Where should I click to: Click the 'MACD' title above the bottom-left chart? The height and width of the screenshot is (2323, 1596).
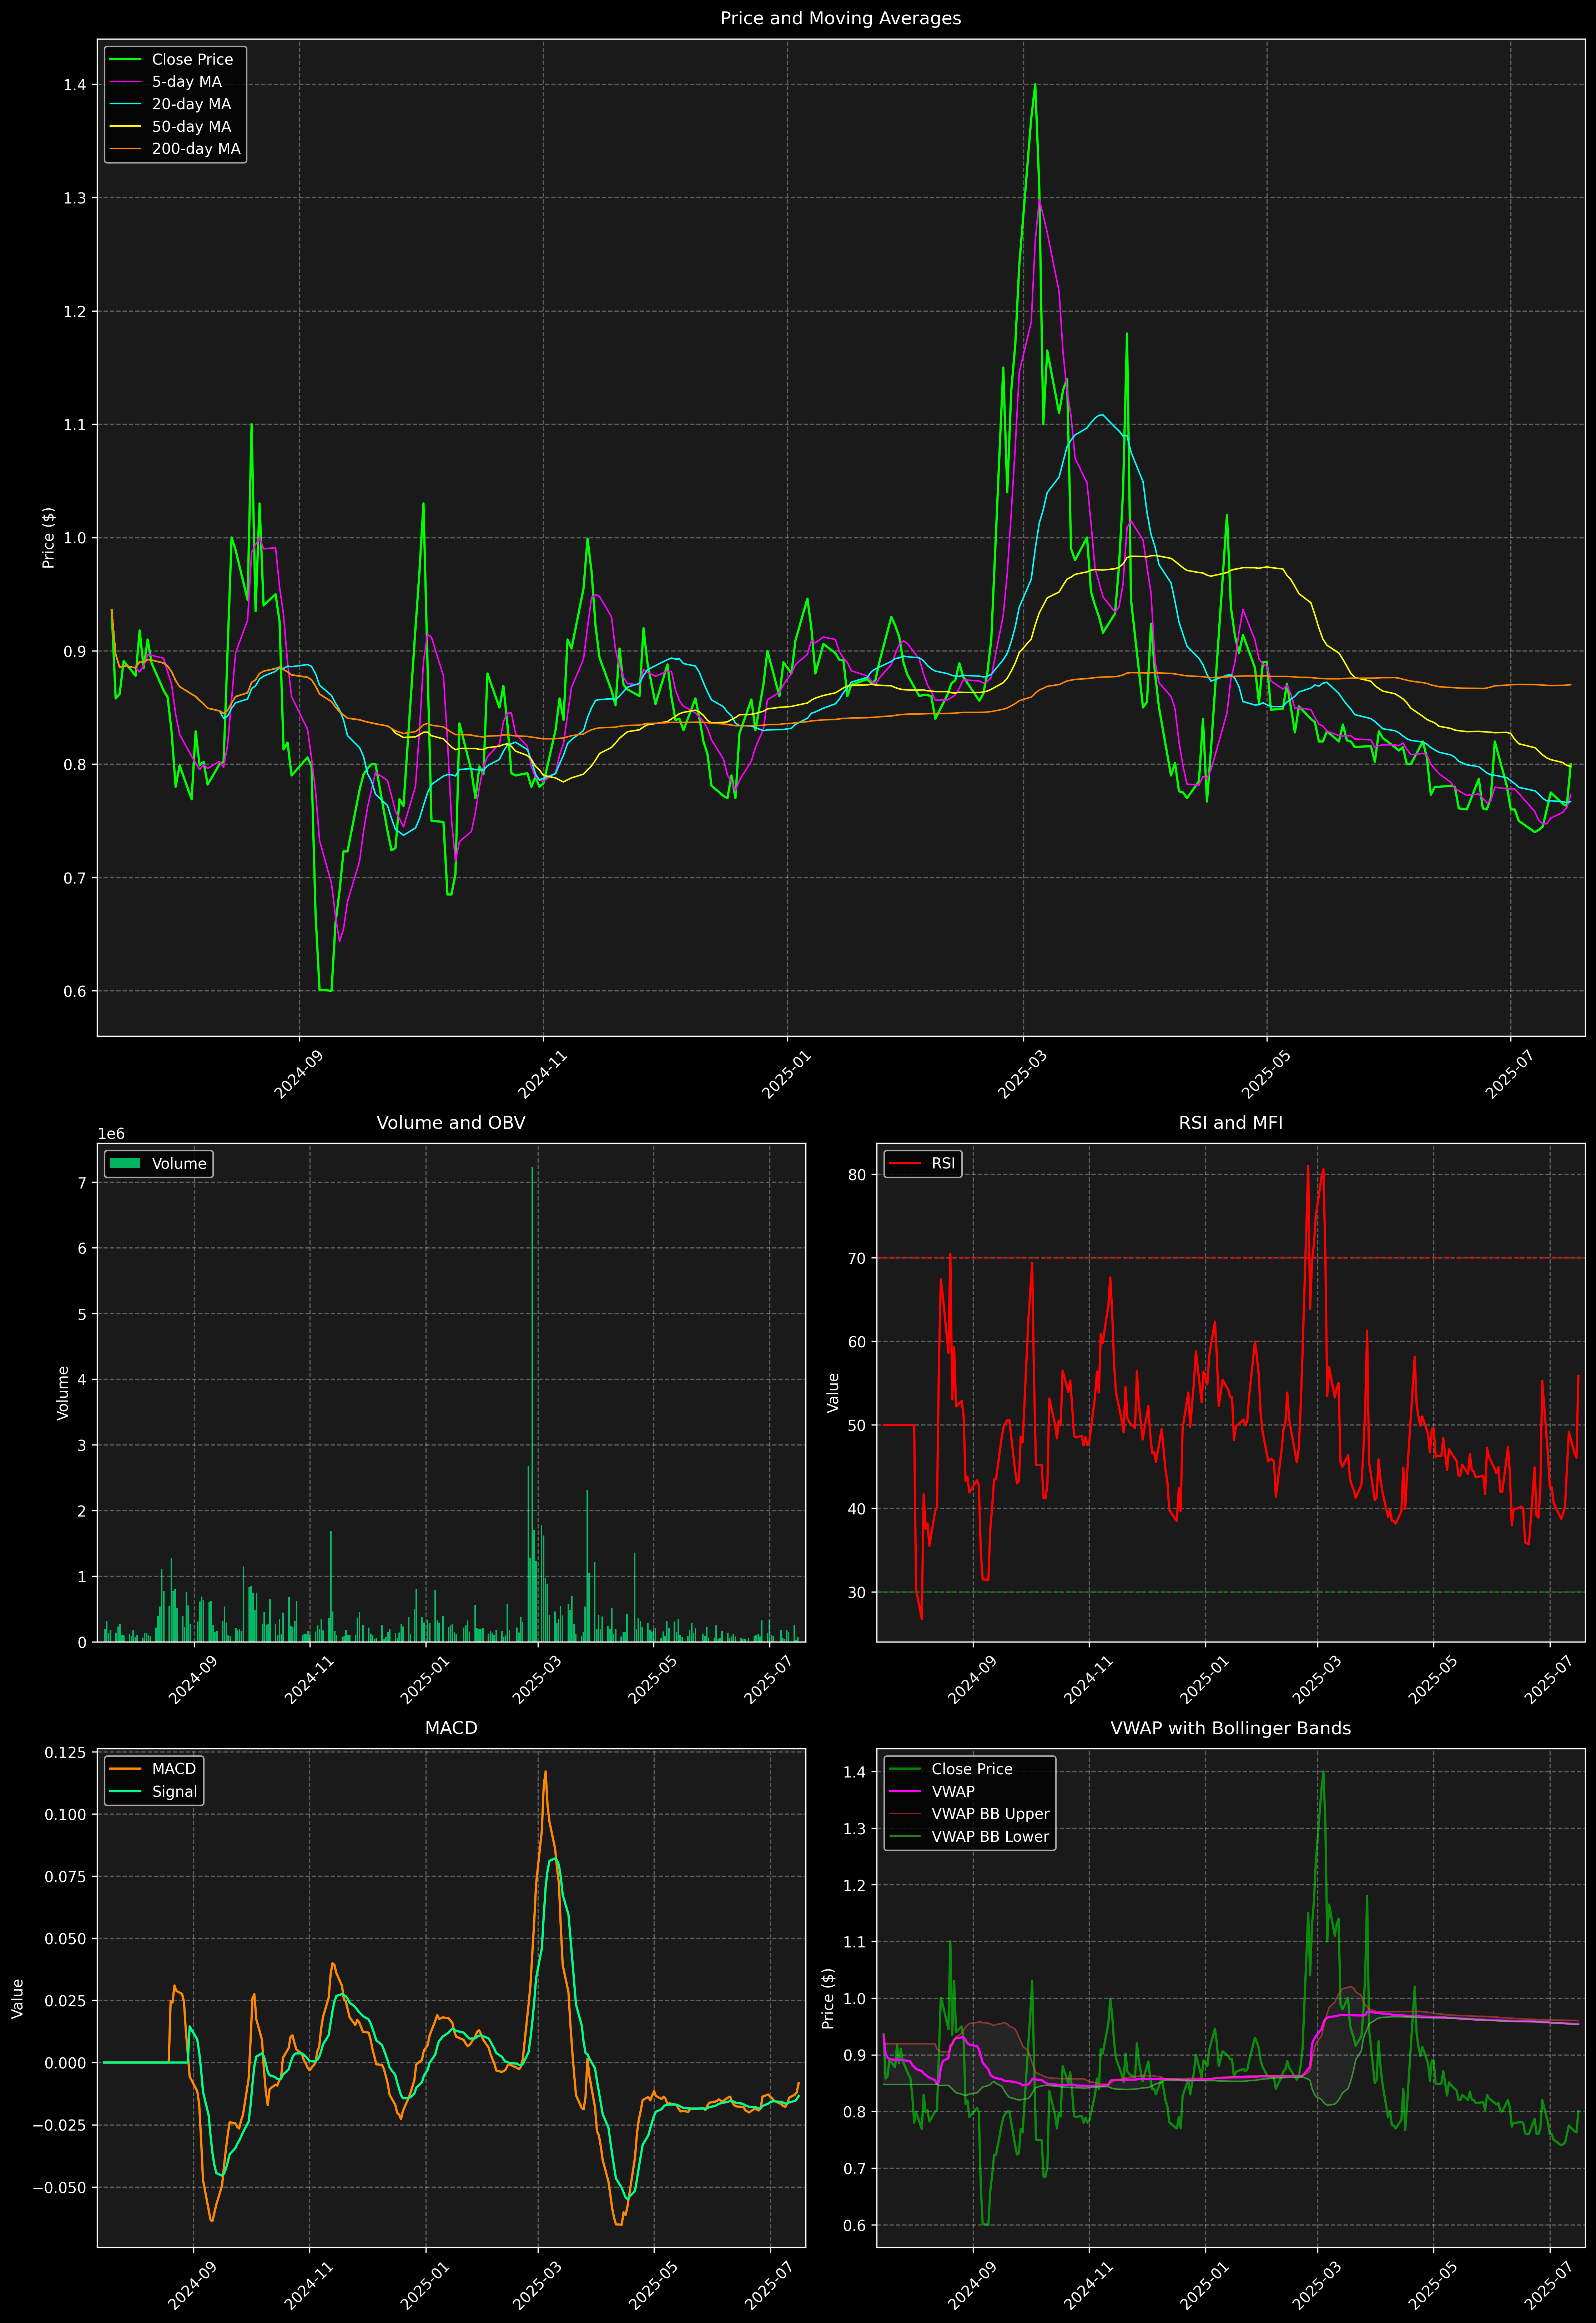pyautogui.click(x=451, y=1728)
